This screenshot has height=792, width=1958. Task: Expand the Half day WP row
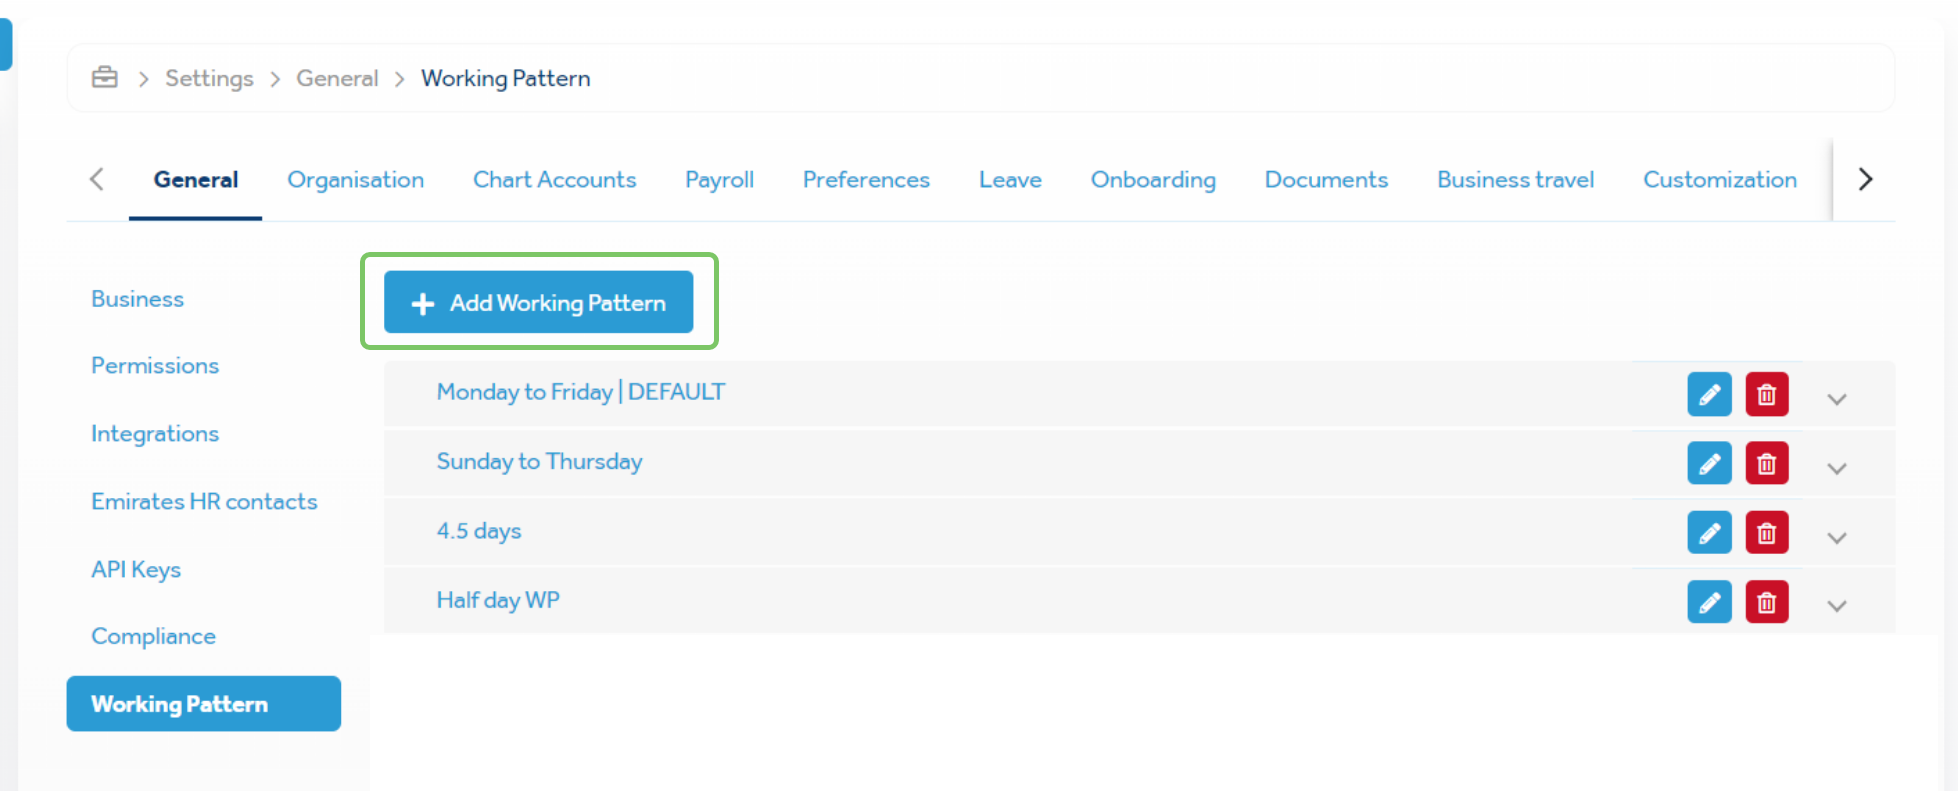(x=1836, y=606)
